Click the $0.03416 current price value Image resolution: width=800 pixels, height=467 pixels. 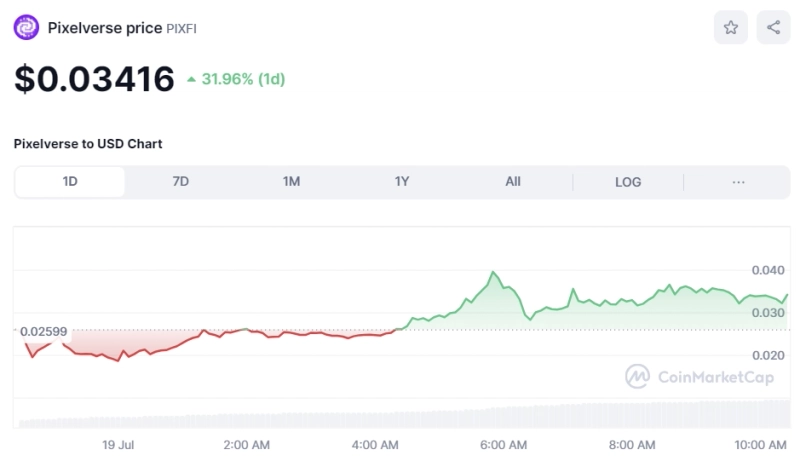(x=94, y=79)
